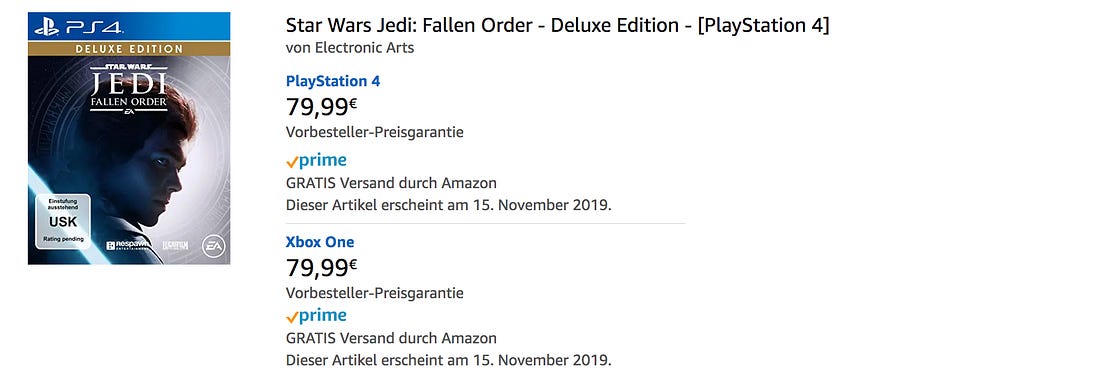
Task: Click the Deluxe Edition gold banner
Action: pos(129,48)
